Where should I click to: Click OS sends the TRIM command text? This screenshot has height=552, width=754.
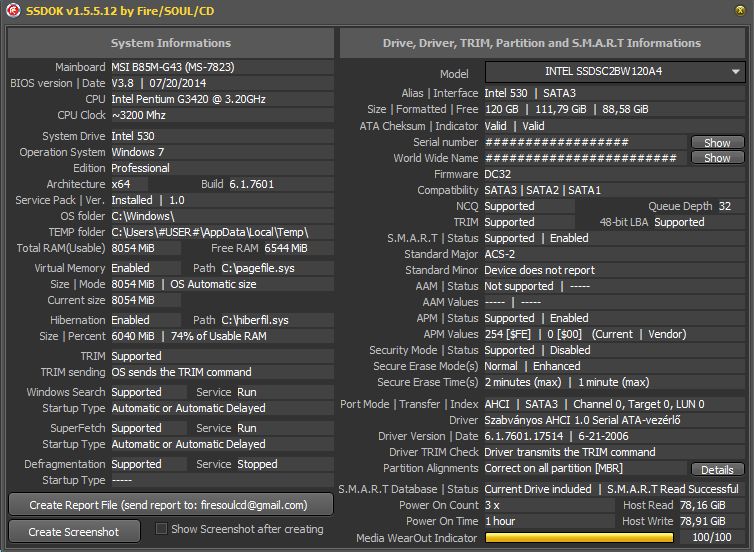coord(181,372)
